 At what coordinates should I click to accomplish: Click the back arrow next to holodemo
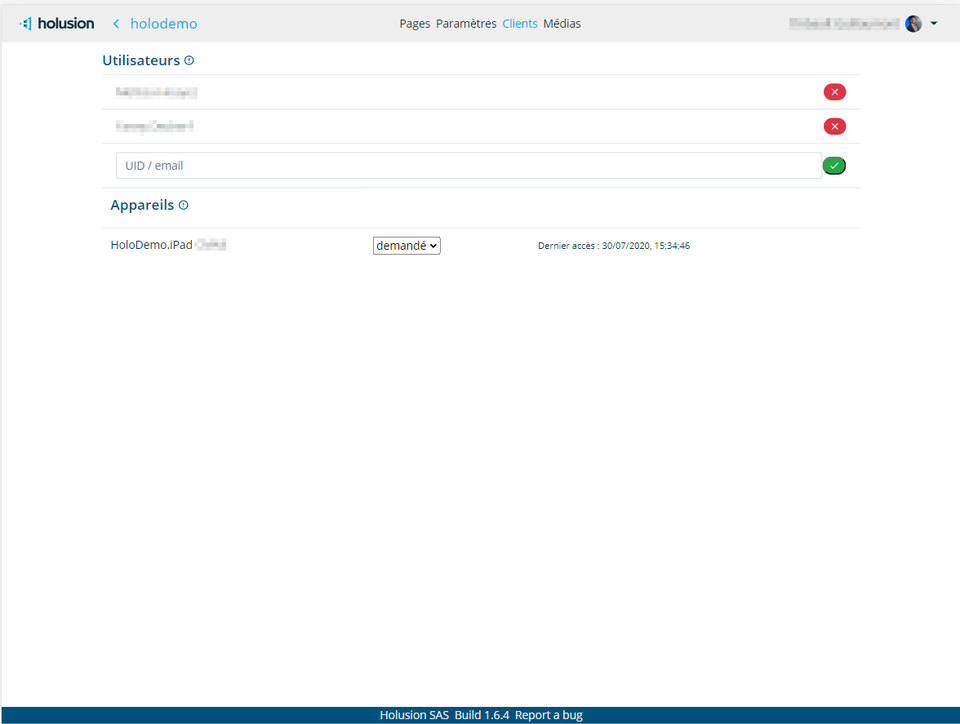[117, 23]
